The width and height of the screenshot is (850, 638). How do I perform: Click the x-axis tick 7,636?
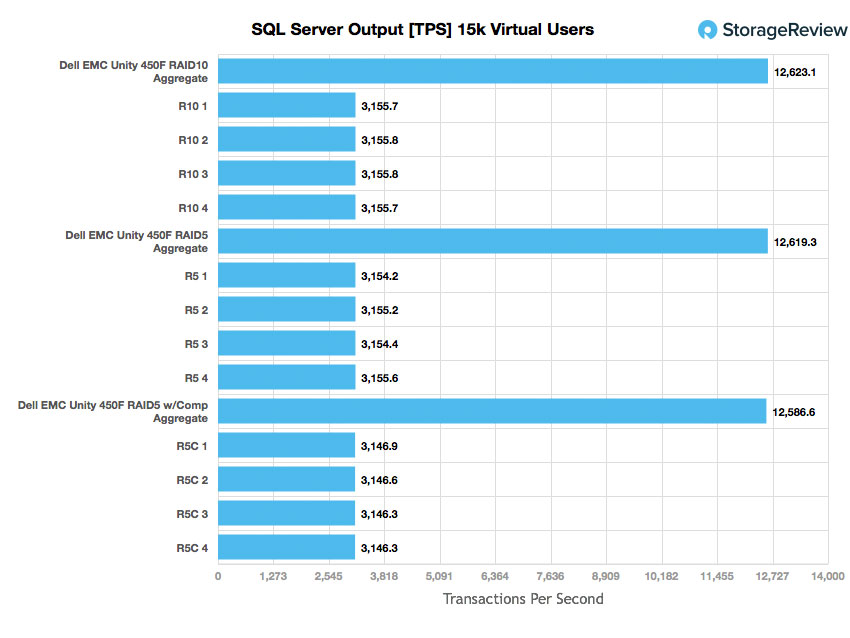(551, 576)
